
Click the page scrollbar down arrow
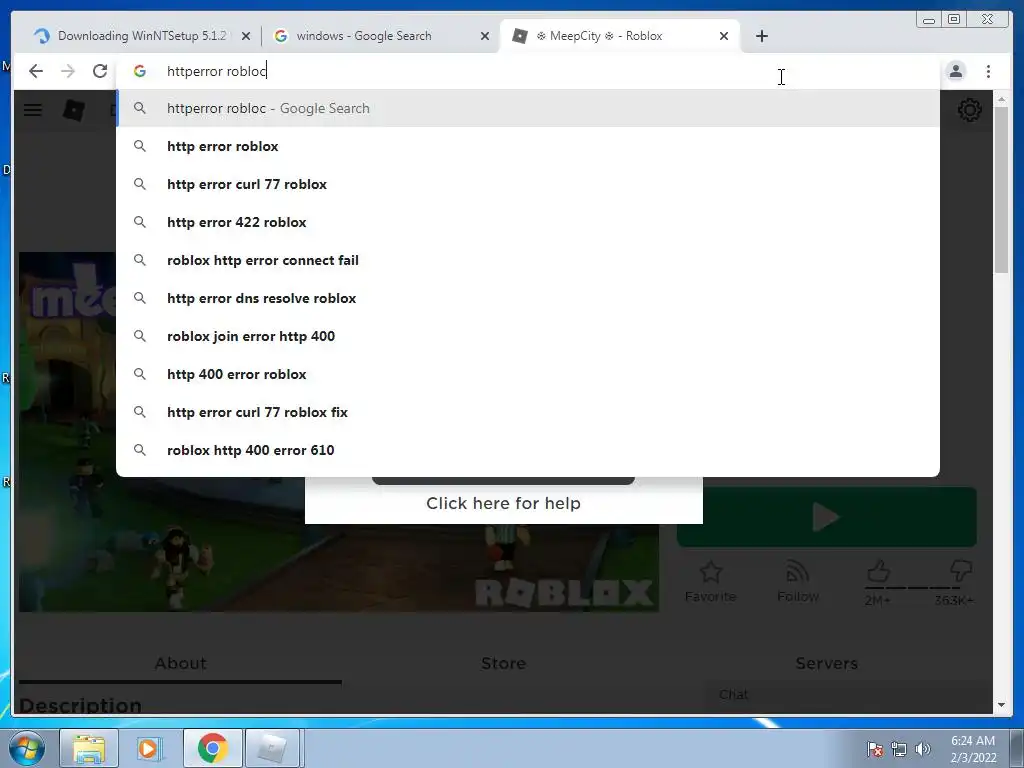click(1001, 705)
